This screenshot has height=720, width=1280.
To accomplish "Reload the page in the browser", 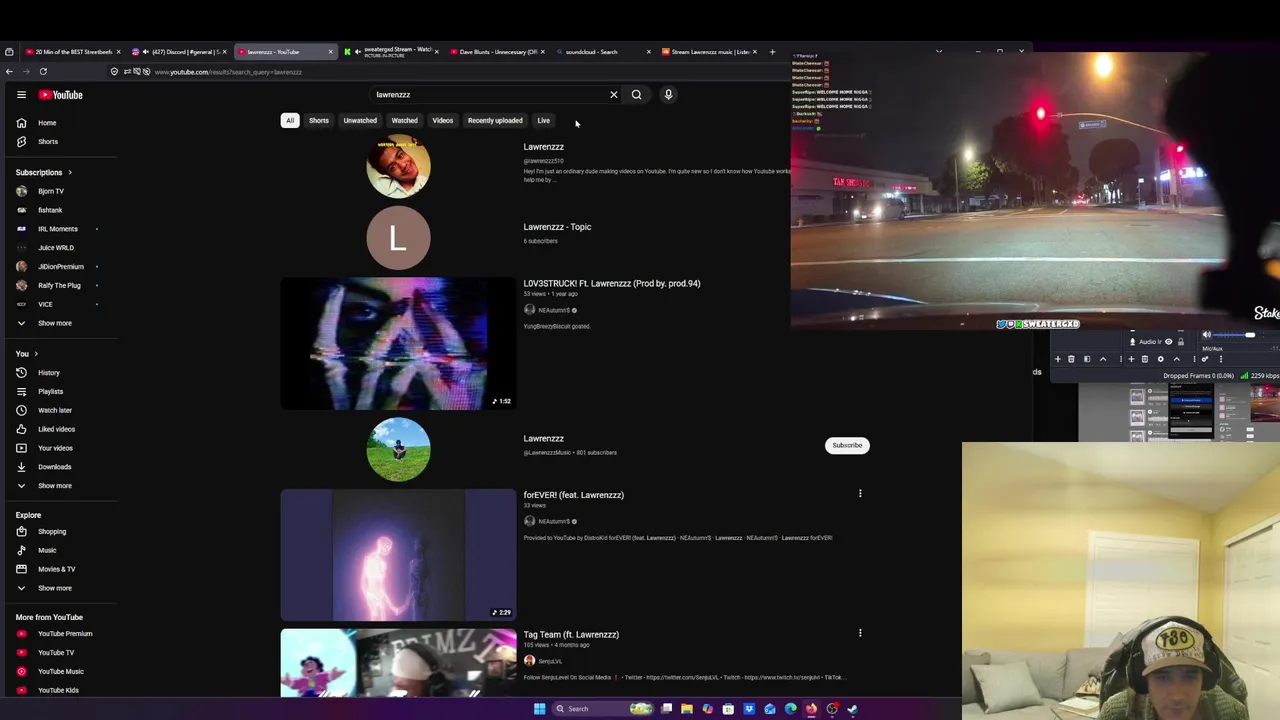I will coord(43,72).
